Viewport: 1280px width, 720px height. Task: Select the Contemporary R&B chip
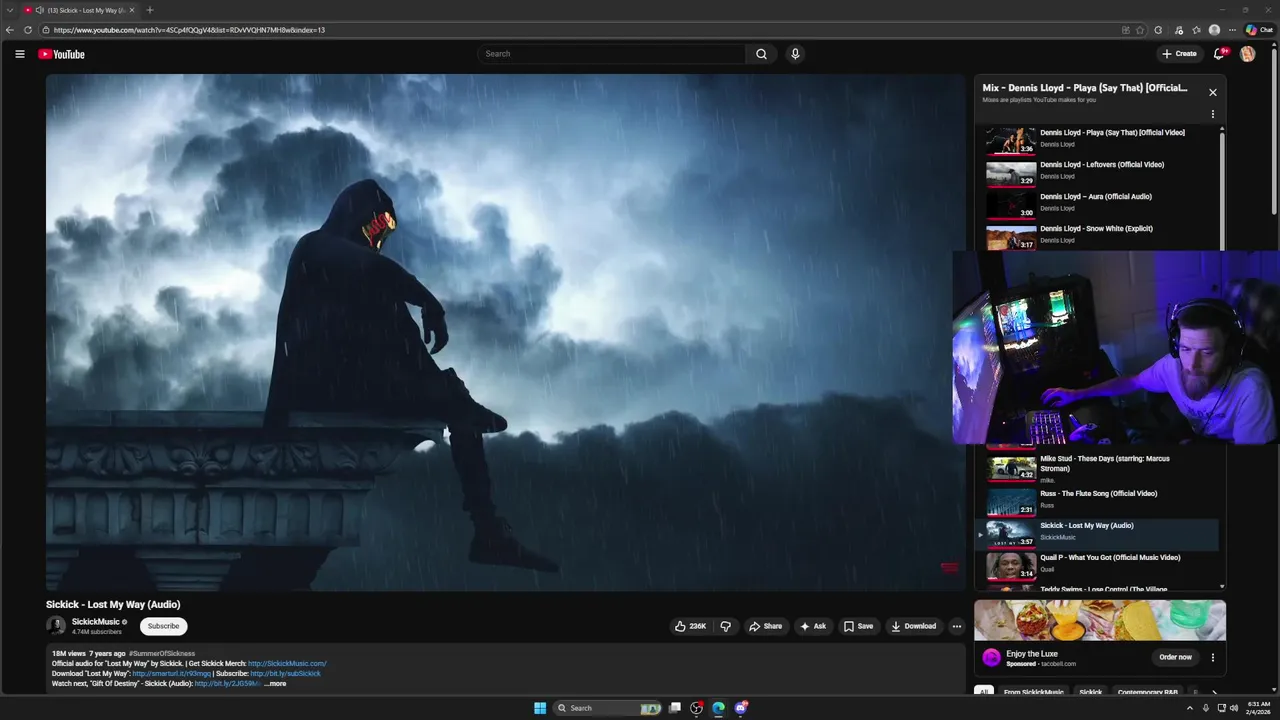[x=1148, y=692]
